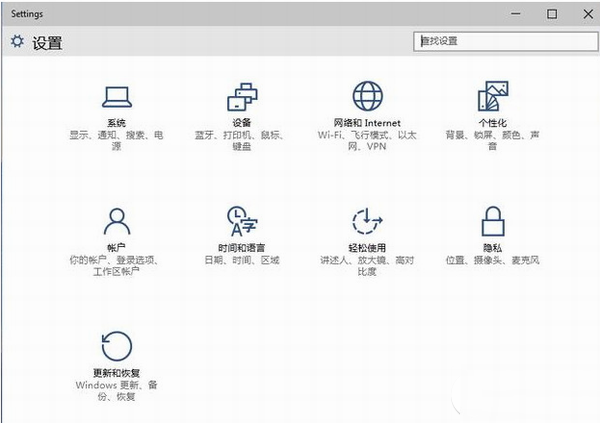The image size is (600, 423).
Task: Click the 系统 label
Action: click(116, 123)
